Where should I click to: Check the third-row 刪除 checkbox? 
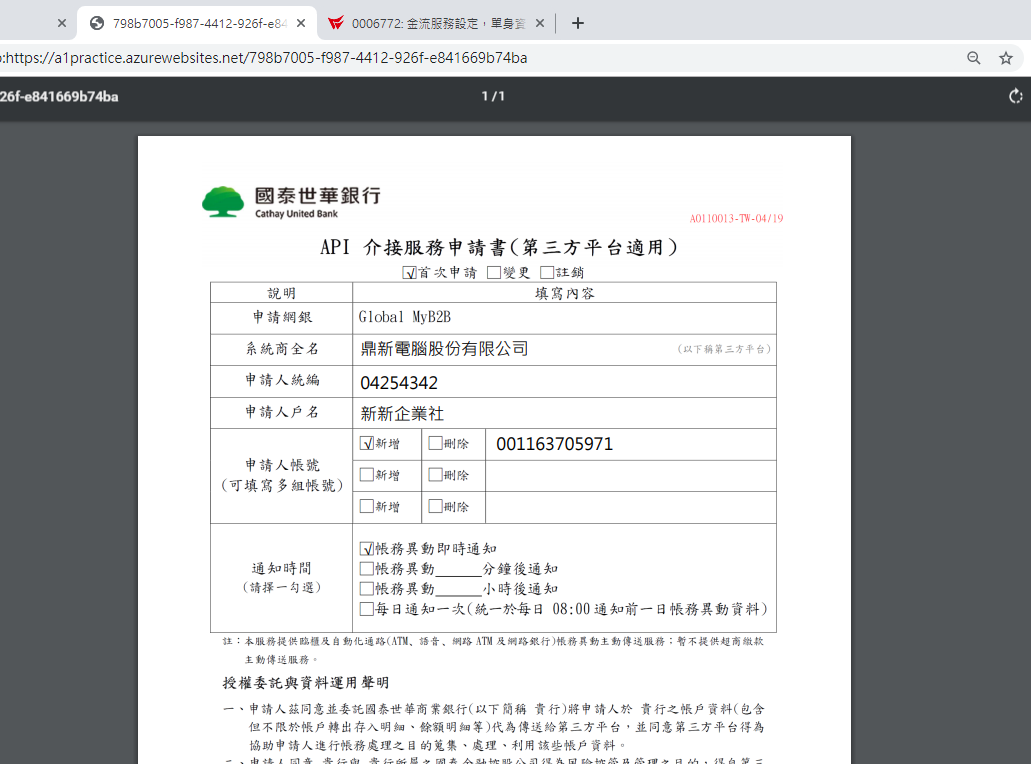coord(435,506)
